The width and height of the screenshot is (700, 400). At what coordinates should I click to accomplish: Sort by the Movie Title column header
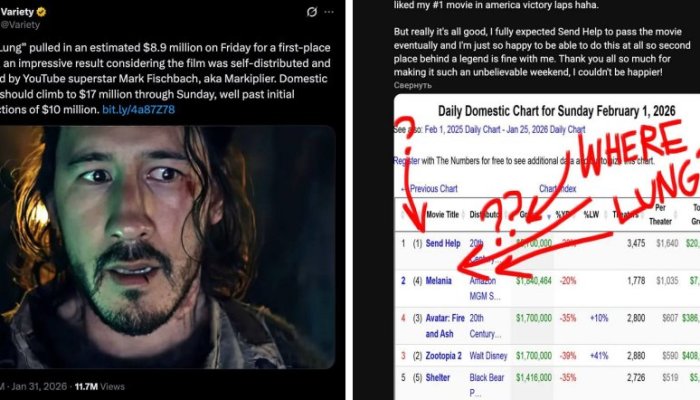(x=442, y=215)
